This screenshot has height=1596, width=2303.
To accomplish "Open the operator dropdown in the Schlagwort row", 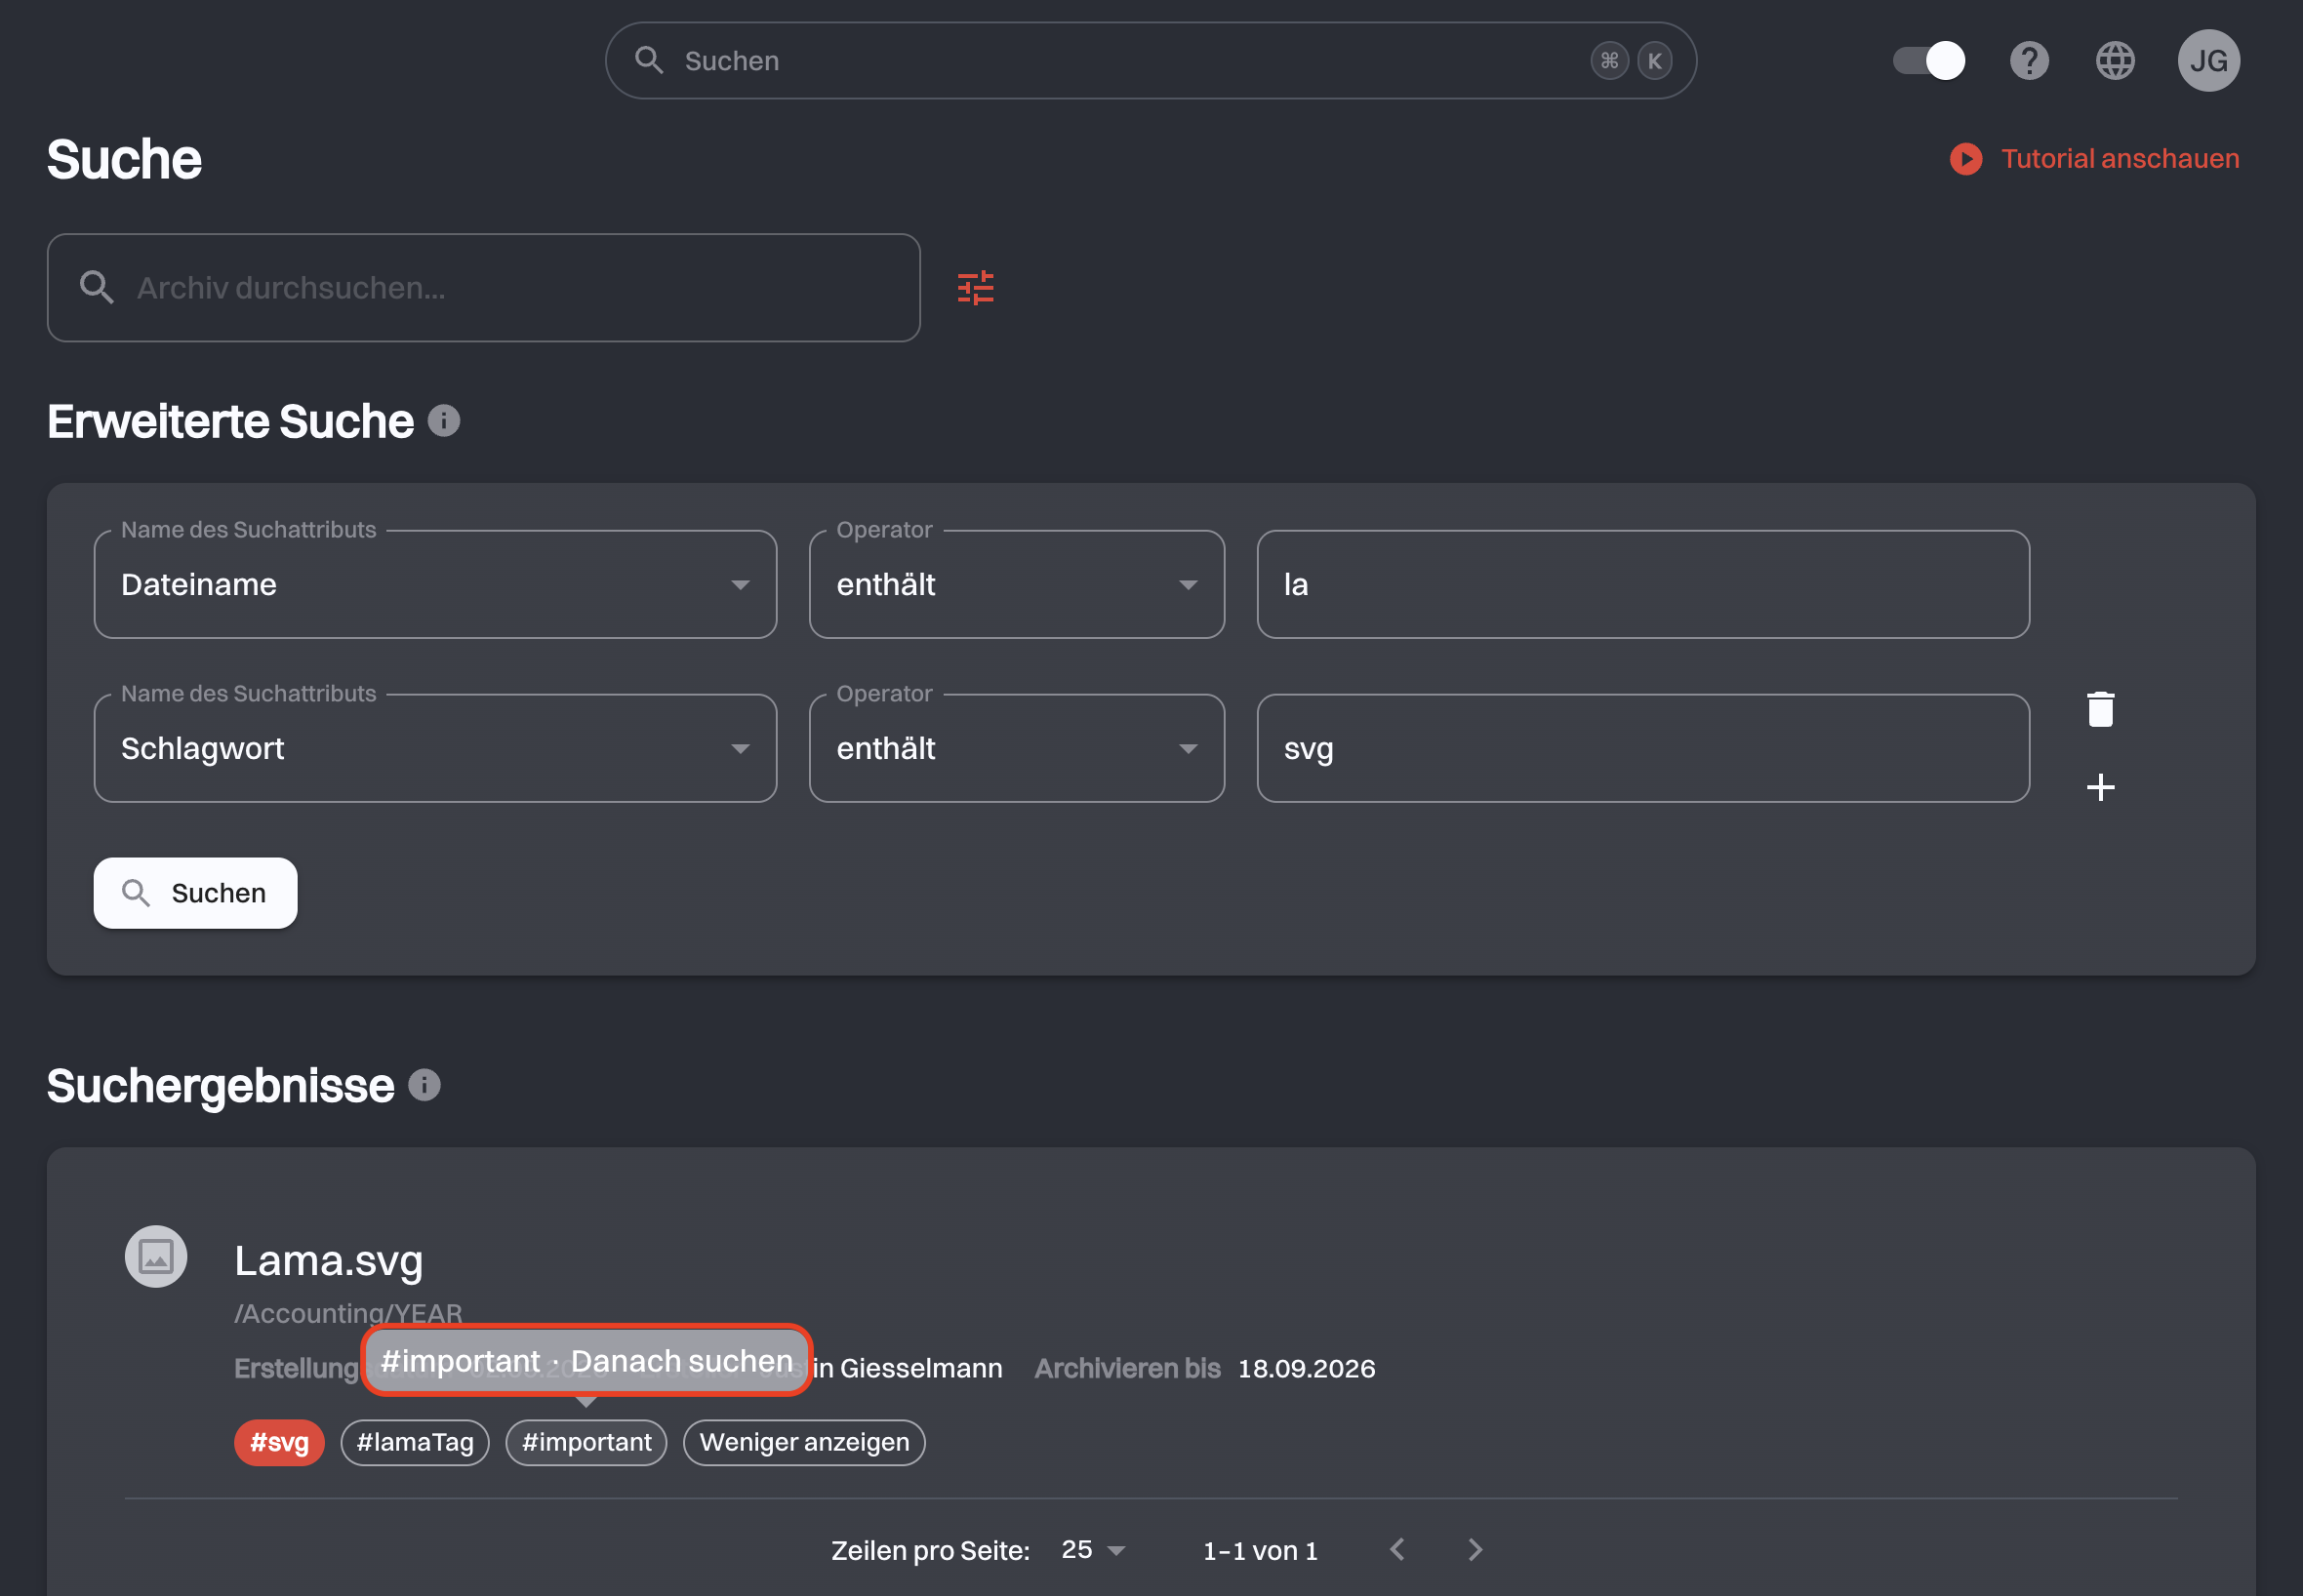I will (x=1016, y=748).
